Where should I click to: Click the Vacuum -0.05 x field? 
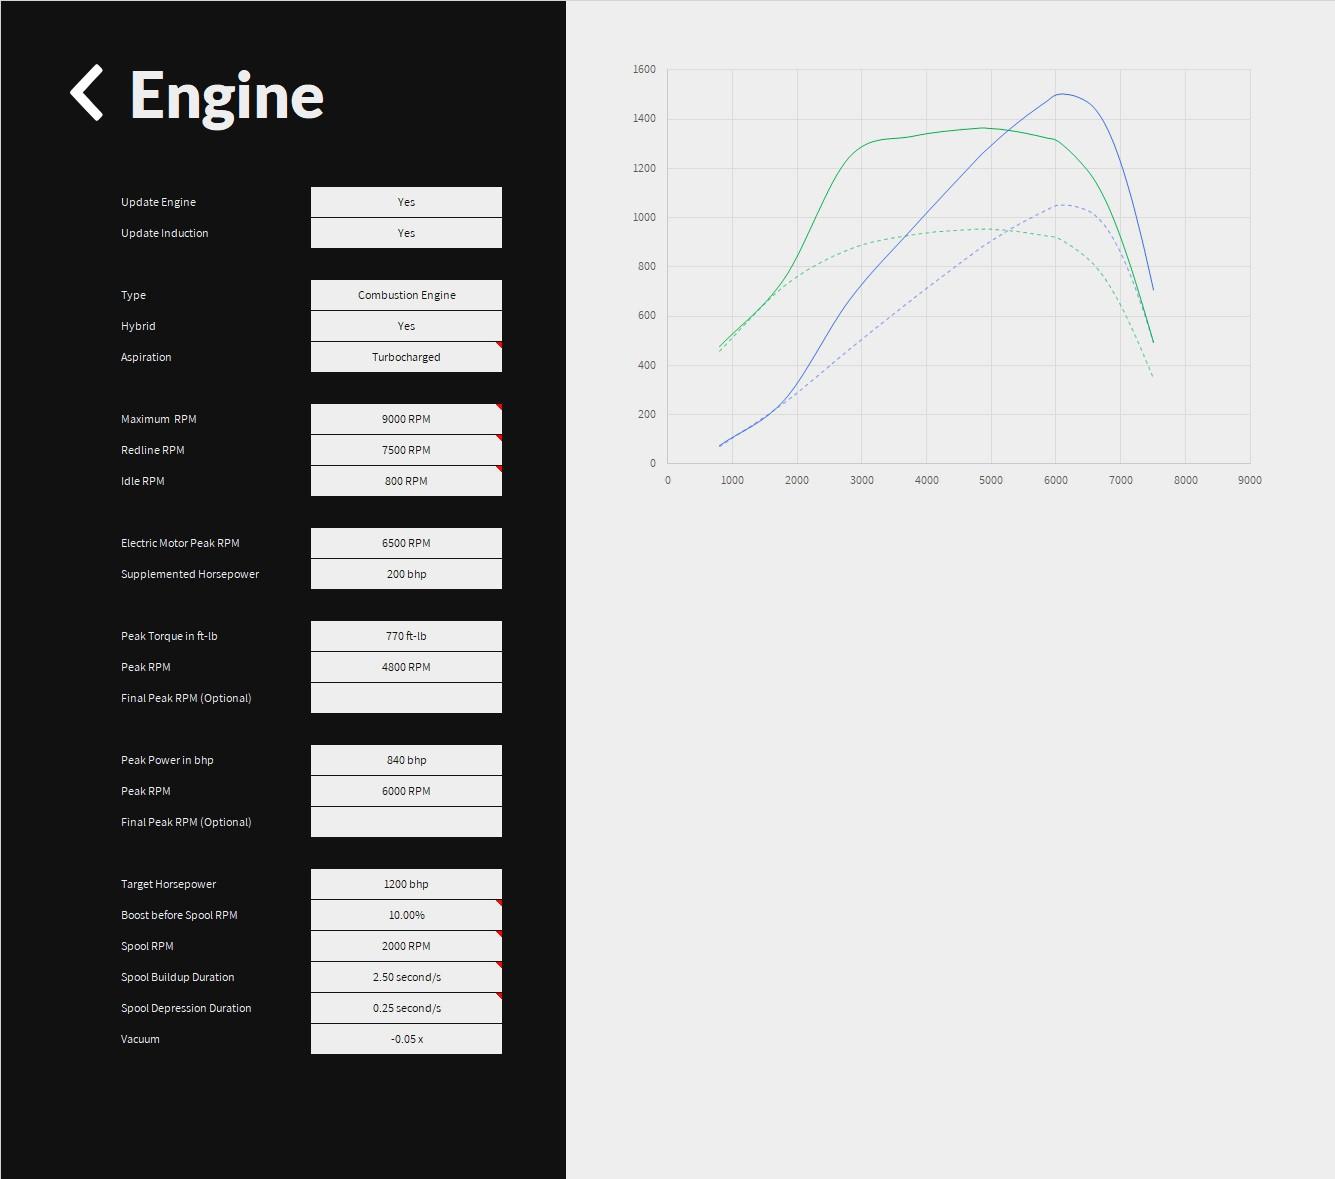click(x=406, y=1039)
